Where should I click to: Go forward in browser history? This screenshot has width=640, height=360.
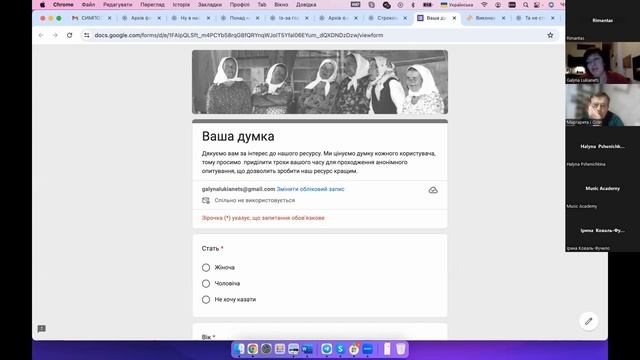(55, 36)
